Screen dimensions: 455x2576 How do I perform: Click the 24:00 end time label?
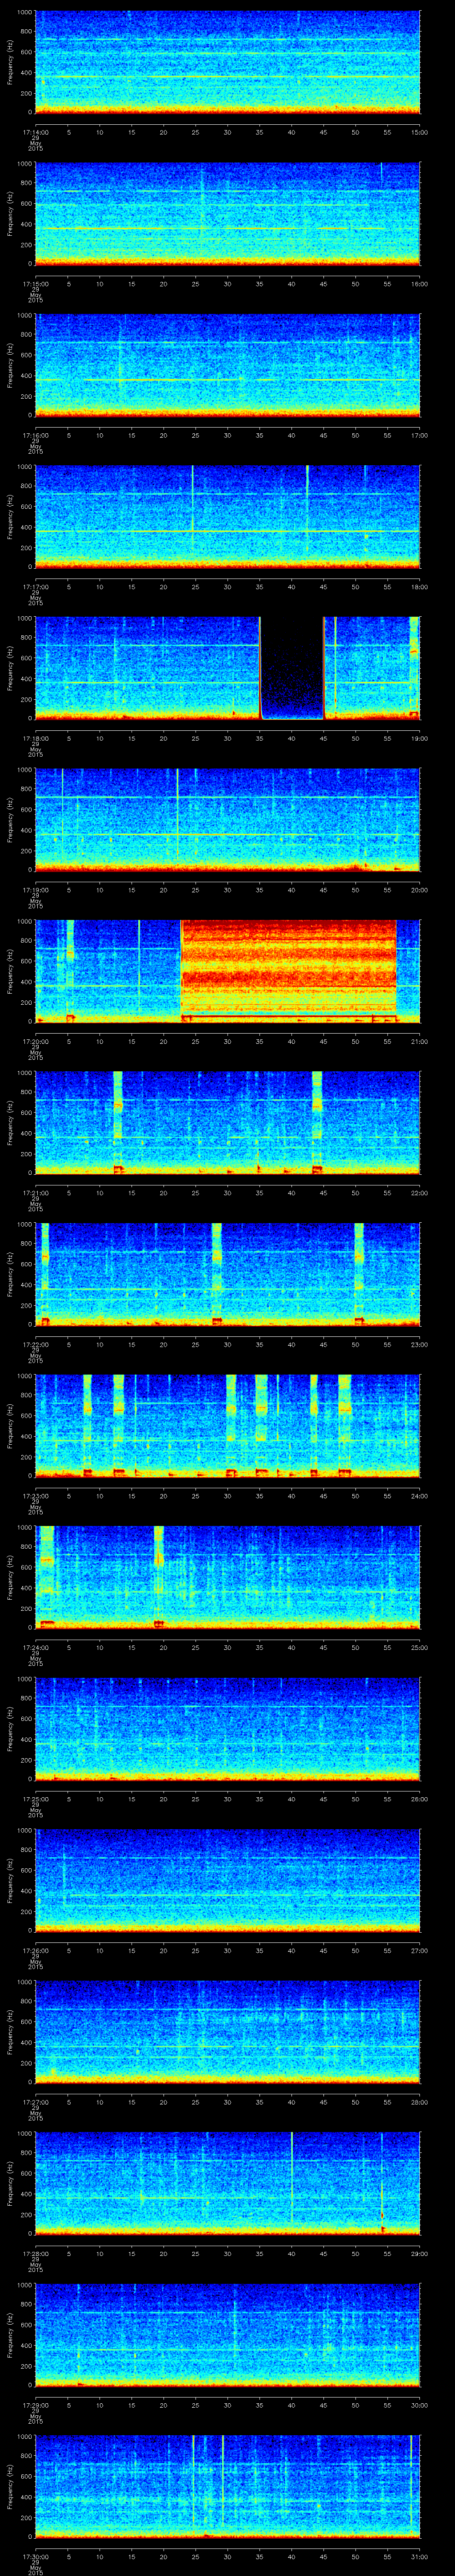point(419,1496)
